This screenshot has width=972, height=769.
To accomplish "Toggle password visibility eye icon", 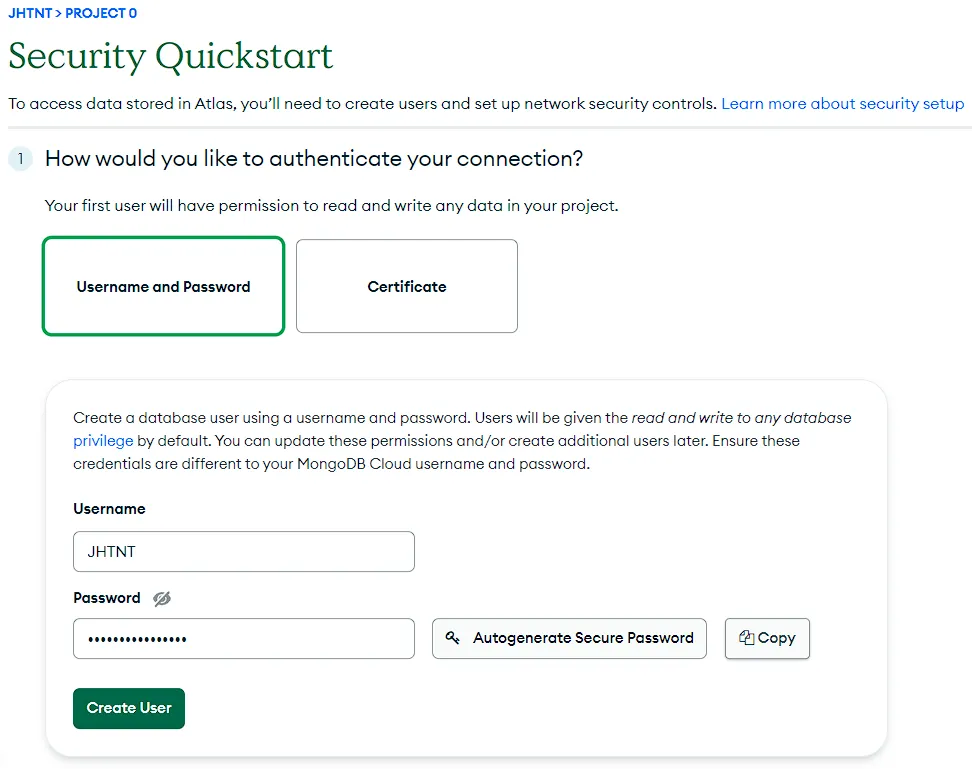I will [162, 598].
